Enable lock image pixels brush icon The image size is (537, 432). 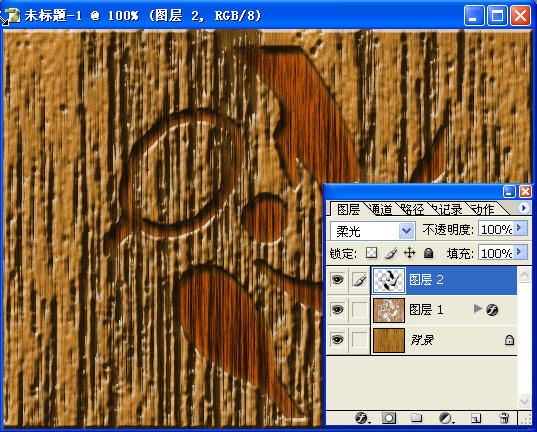coord(391,253)
